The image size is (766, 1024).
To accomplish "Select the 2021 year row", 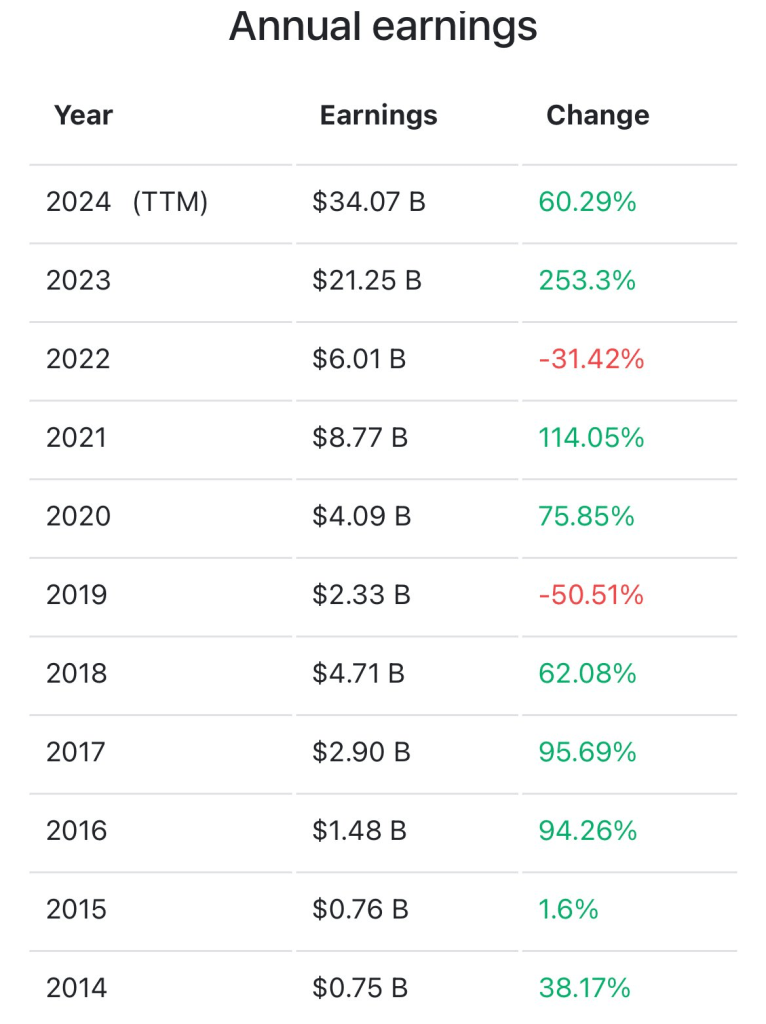I will (76, 438).
